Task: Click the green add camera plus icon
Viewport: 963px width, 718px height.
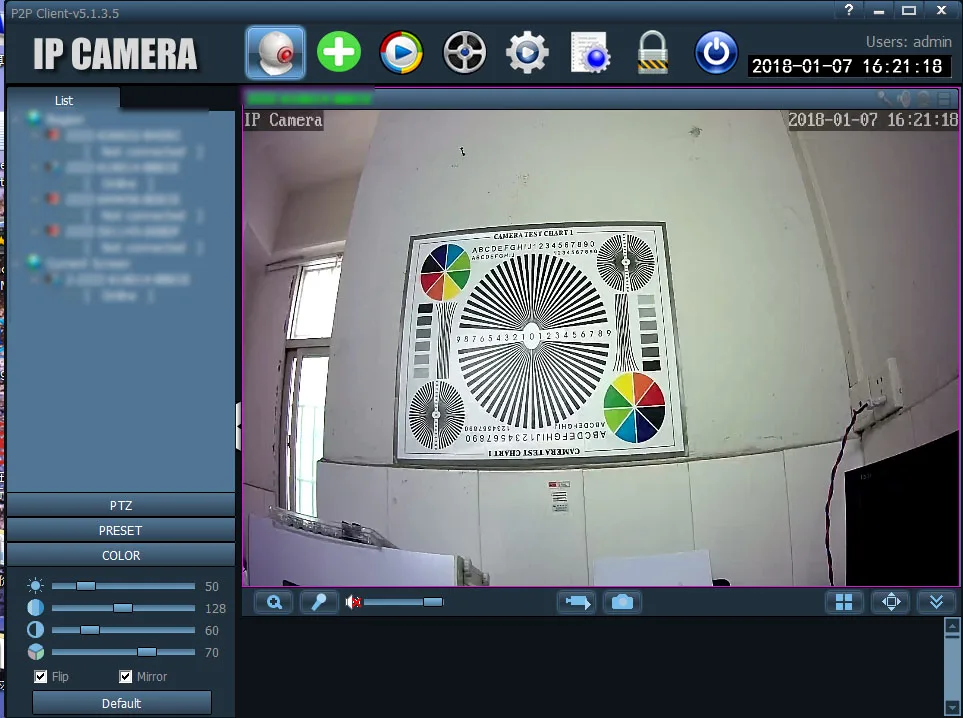Action: tap(338, 52)
